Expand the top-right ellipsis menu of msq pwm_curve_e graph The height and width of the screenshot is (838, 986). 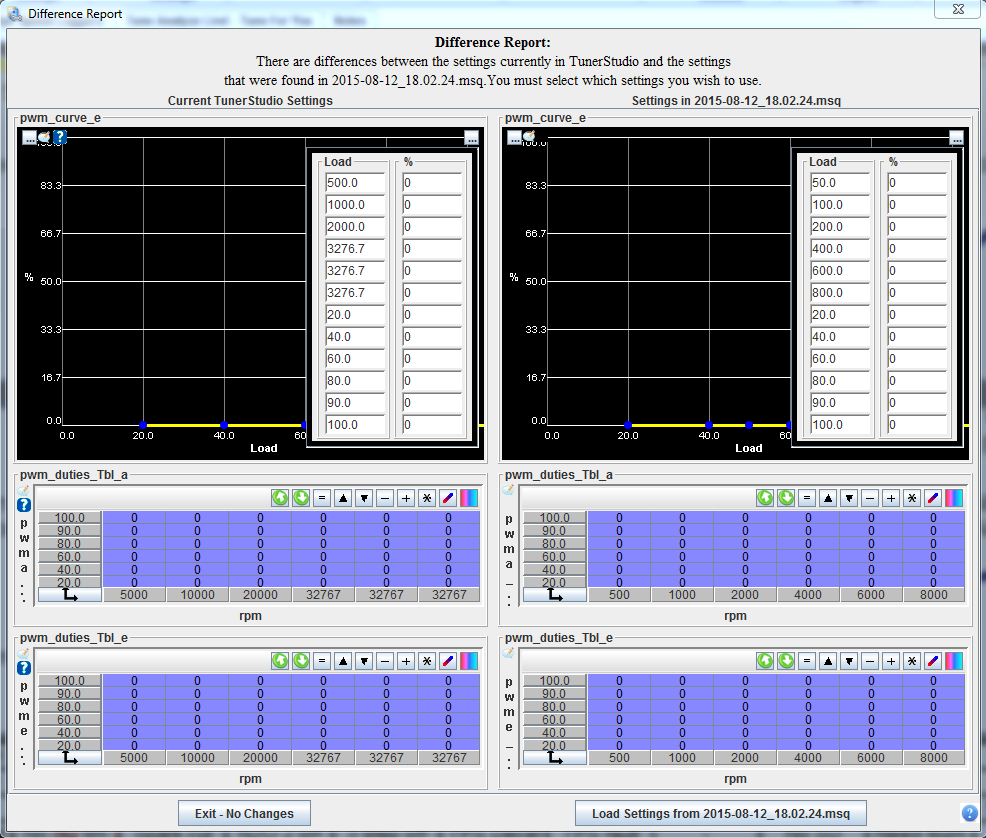[956, 138]
